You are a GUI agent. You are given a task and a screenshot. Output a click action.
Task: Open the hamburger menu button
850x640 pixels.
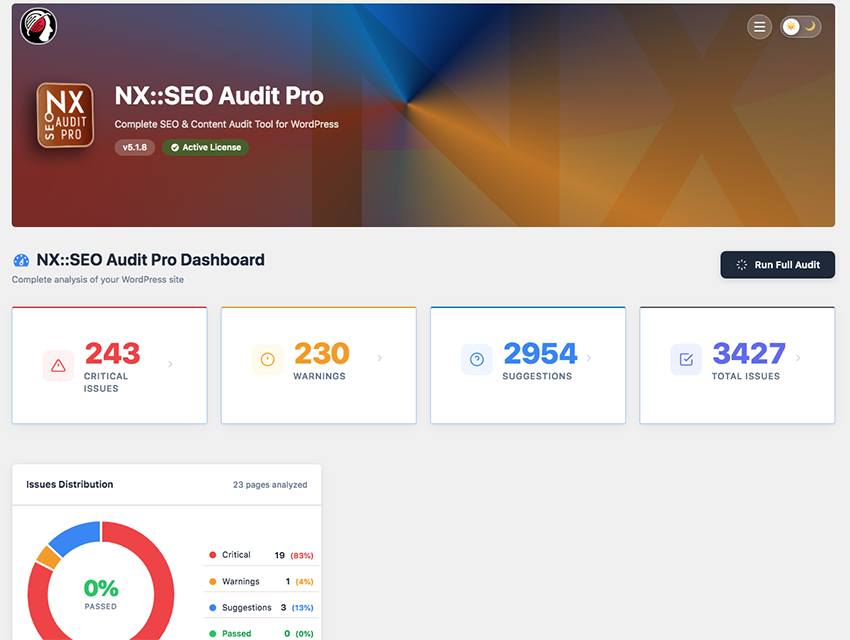(x=759, y=27)
